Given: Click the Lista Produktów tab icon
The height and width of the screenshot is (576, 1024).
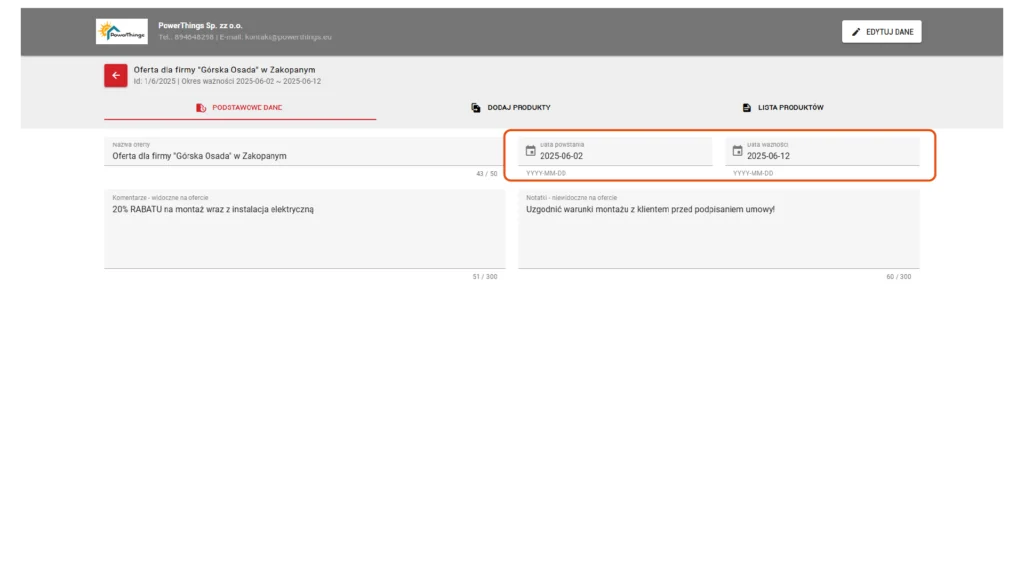Looking at the screenshot, I should pos(747,107).
